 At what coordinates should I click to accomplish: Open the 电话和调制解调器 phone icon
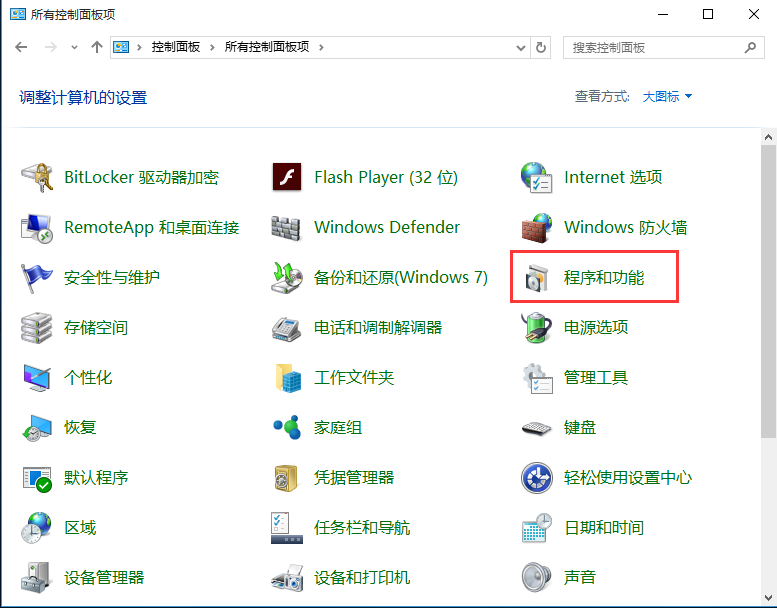(x=286, y=328)
